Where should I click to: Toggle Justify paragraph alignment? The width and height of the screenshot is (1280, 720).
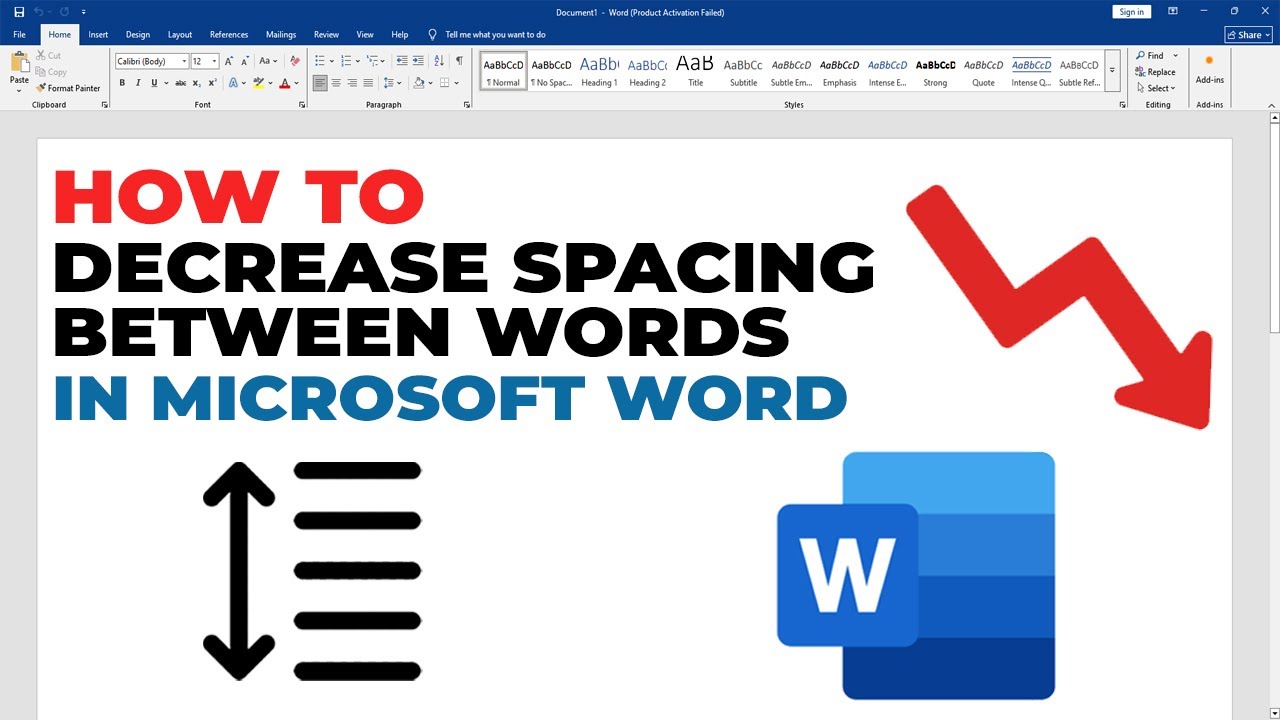pyautogui.click(x=368, y=83)
